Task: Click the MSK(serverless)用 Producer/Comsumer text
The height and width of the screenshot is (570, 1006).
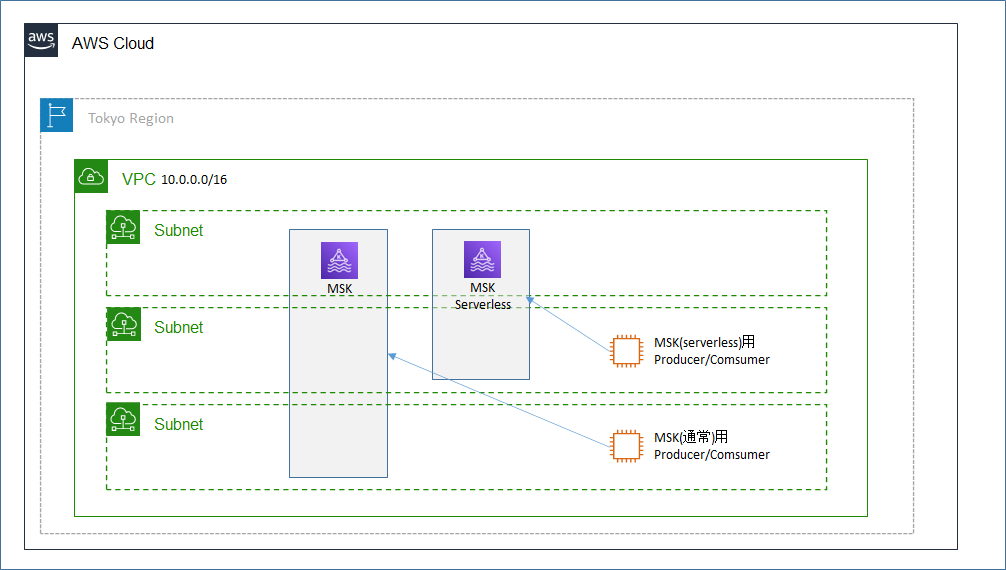Action: (x=712, y=351)
